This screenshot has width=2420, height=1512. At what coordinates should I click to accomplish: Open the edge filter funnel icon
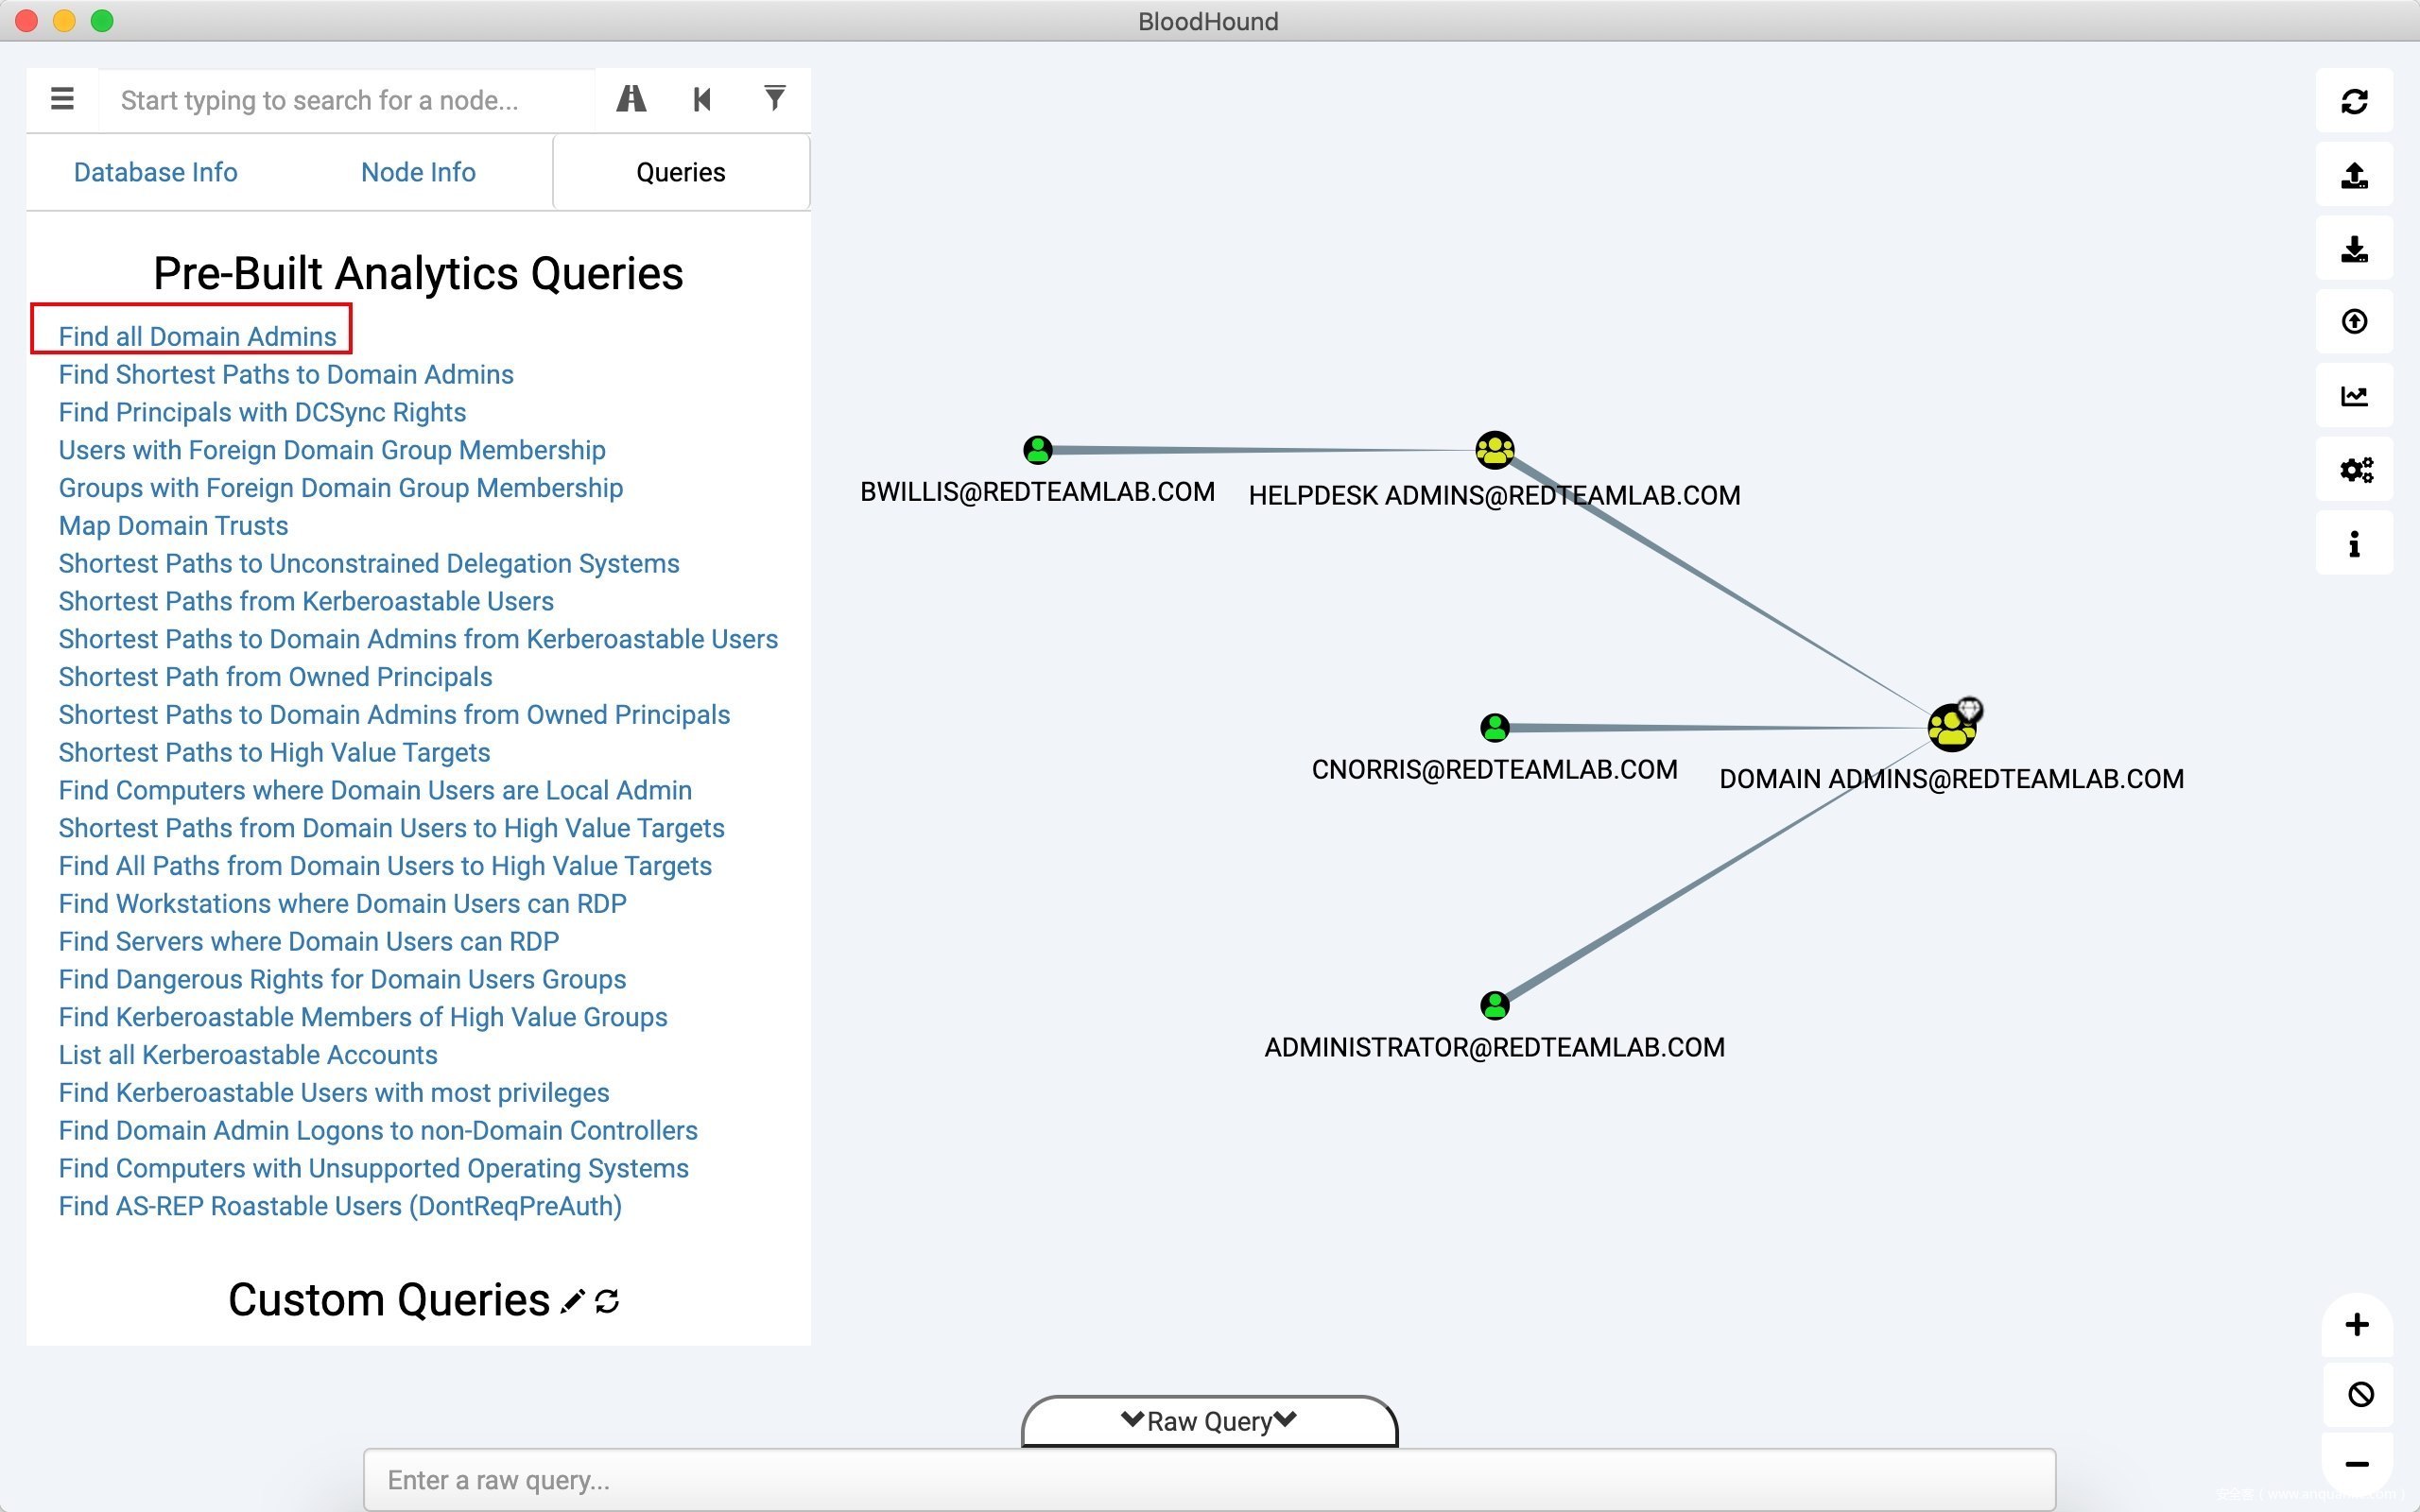[x=774, y=99]
